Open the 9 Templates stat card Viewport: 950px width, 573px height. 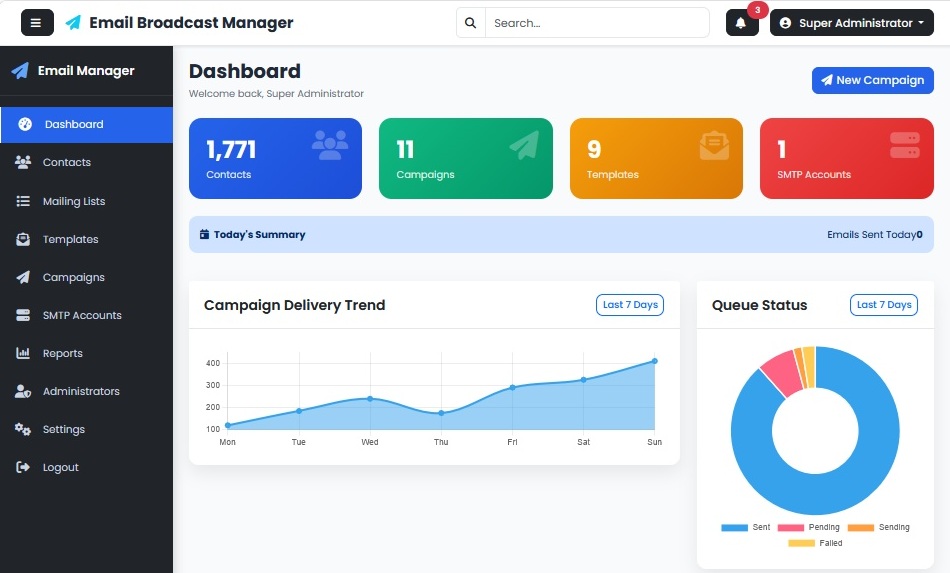tap(656, 158)
